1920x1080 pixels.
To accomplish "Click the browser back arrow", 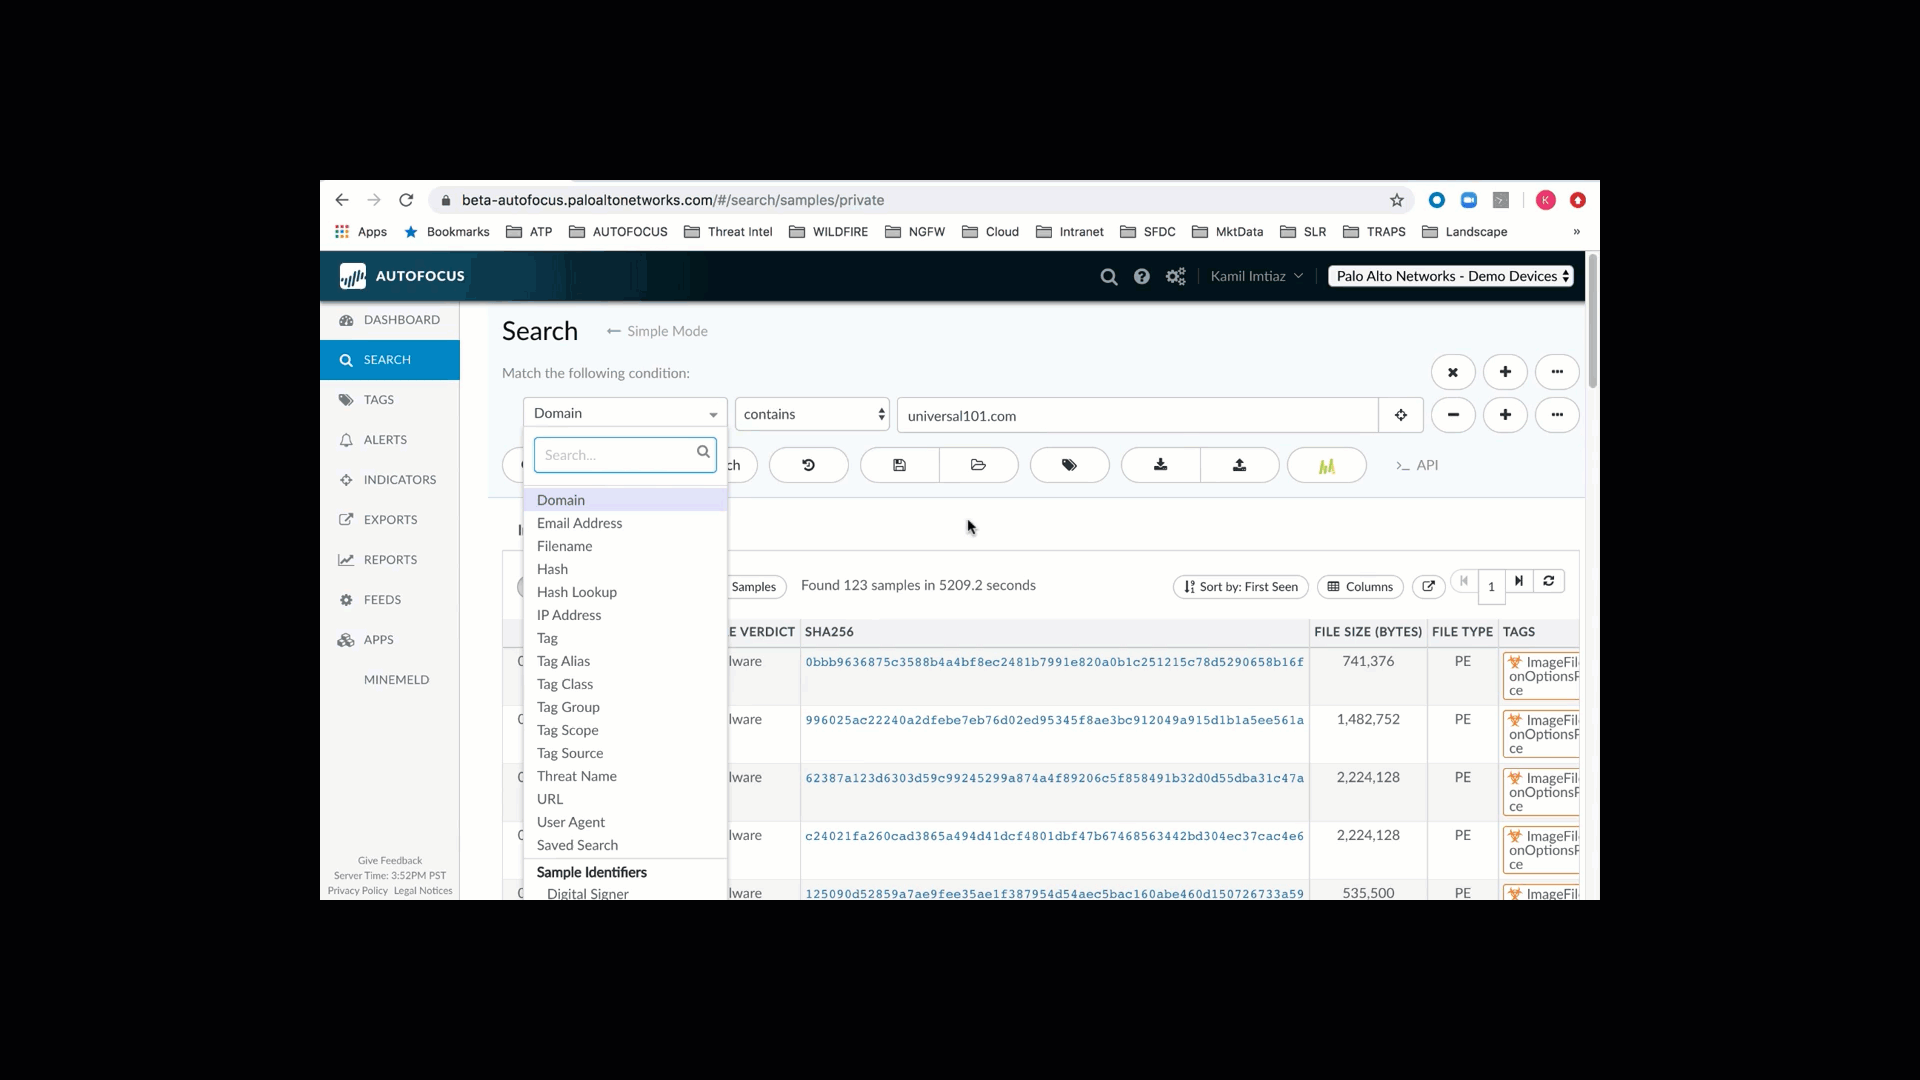I will click(x=342, y=200).
